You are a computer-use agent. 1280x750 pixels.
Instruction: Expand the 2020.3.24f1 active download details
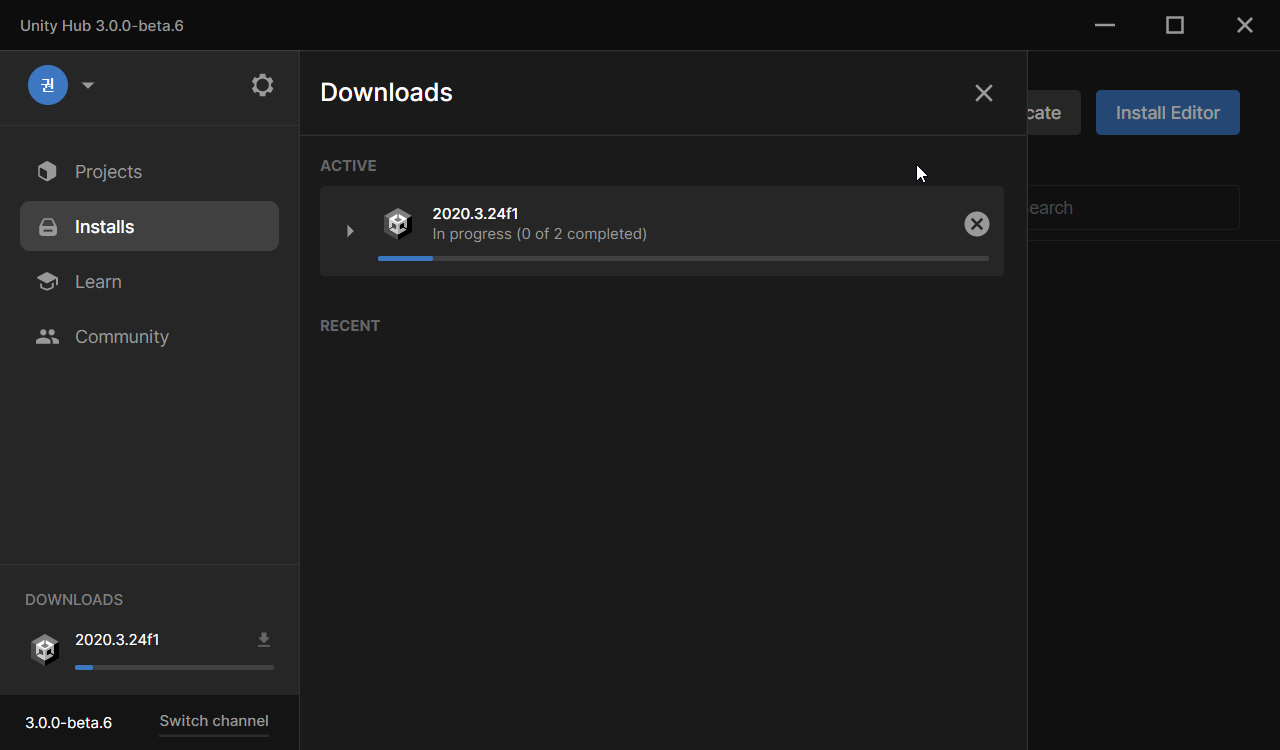[350, 231]
